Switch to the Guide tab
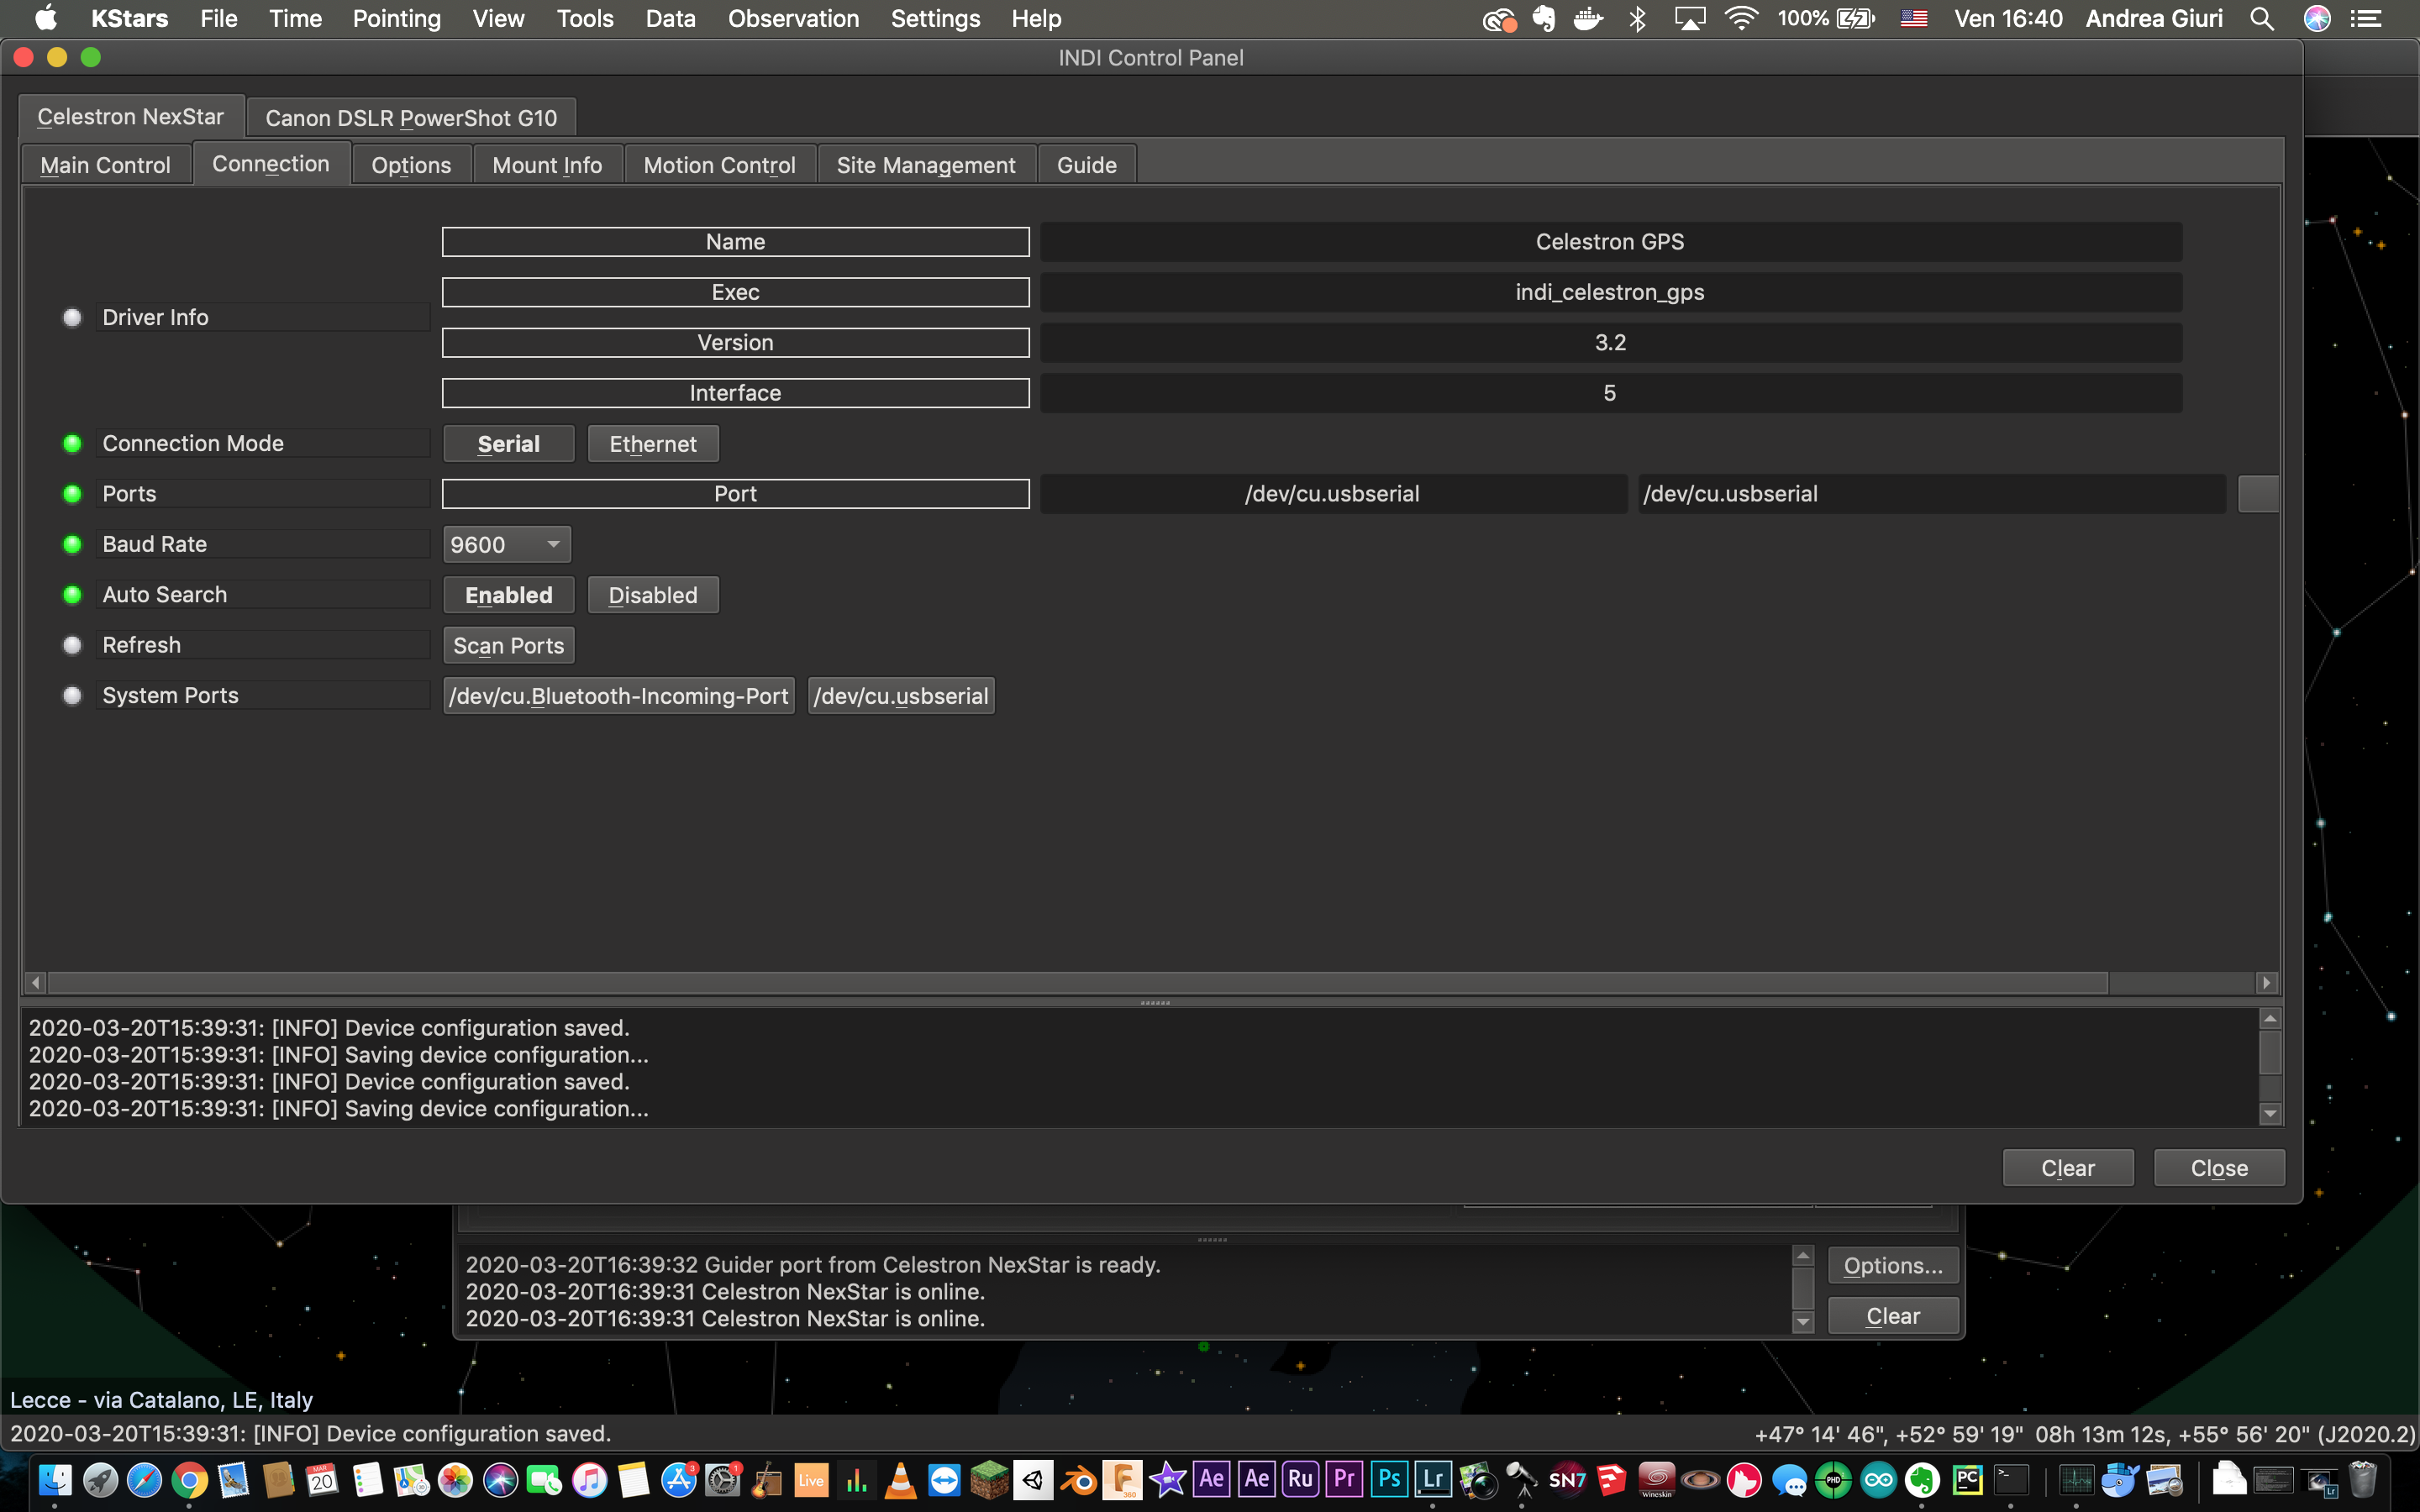The height and width of the screenshot is (1512, 2420). (1087, 165)
